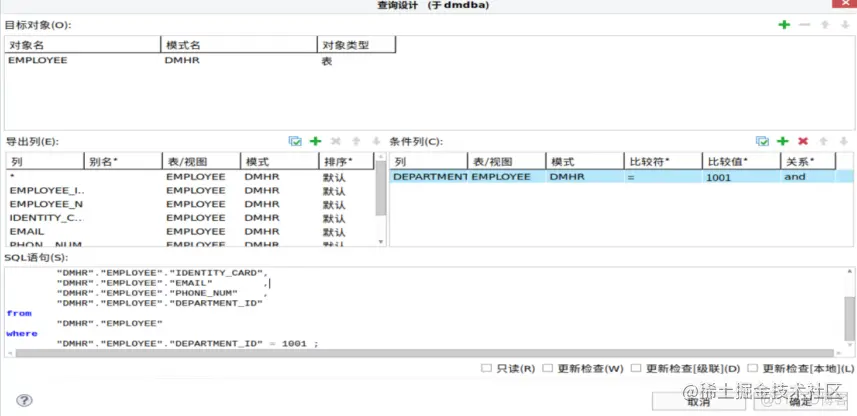Screen dimensions: 857x416
Task: Click 对象类型 column header
Action: point(356,45)
